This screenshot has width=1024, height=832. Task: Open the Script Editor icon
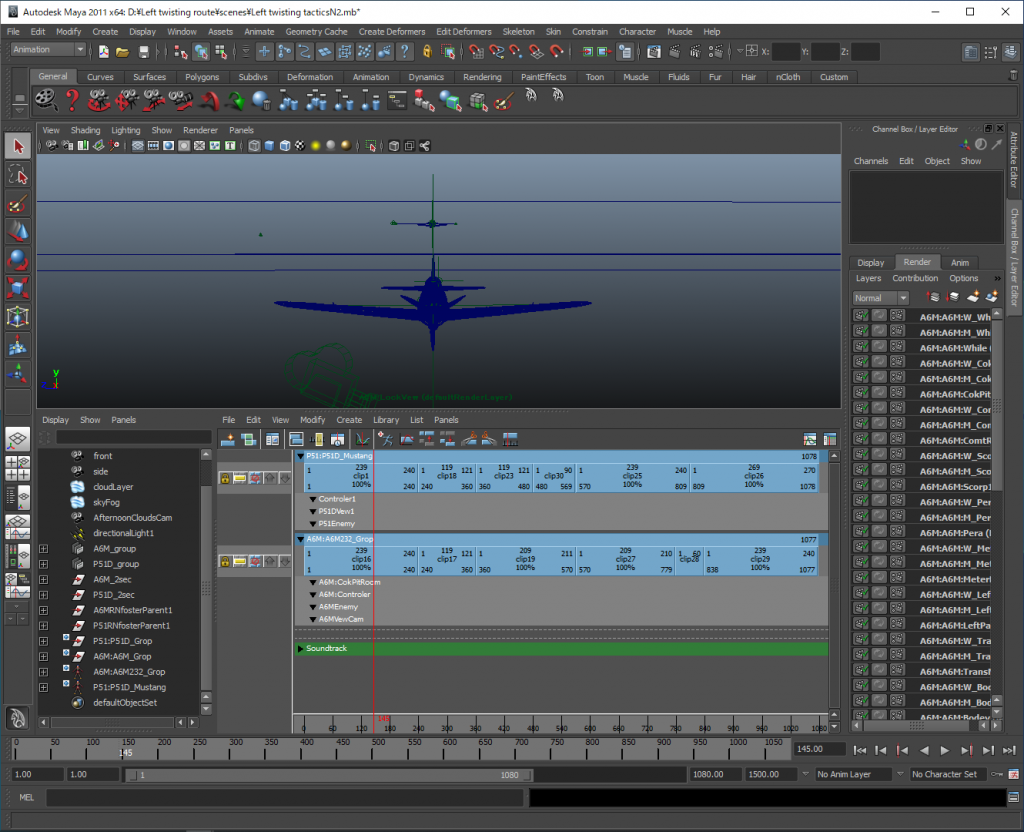[1014, 797]
